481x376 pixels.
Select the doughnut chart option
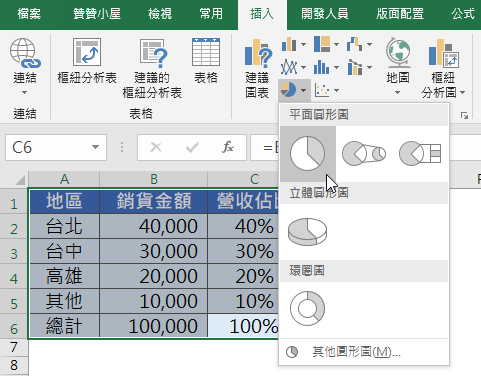307,309
